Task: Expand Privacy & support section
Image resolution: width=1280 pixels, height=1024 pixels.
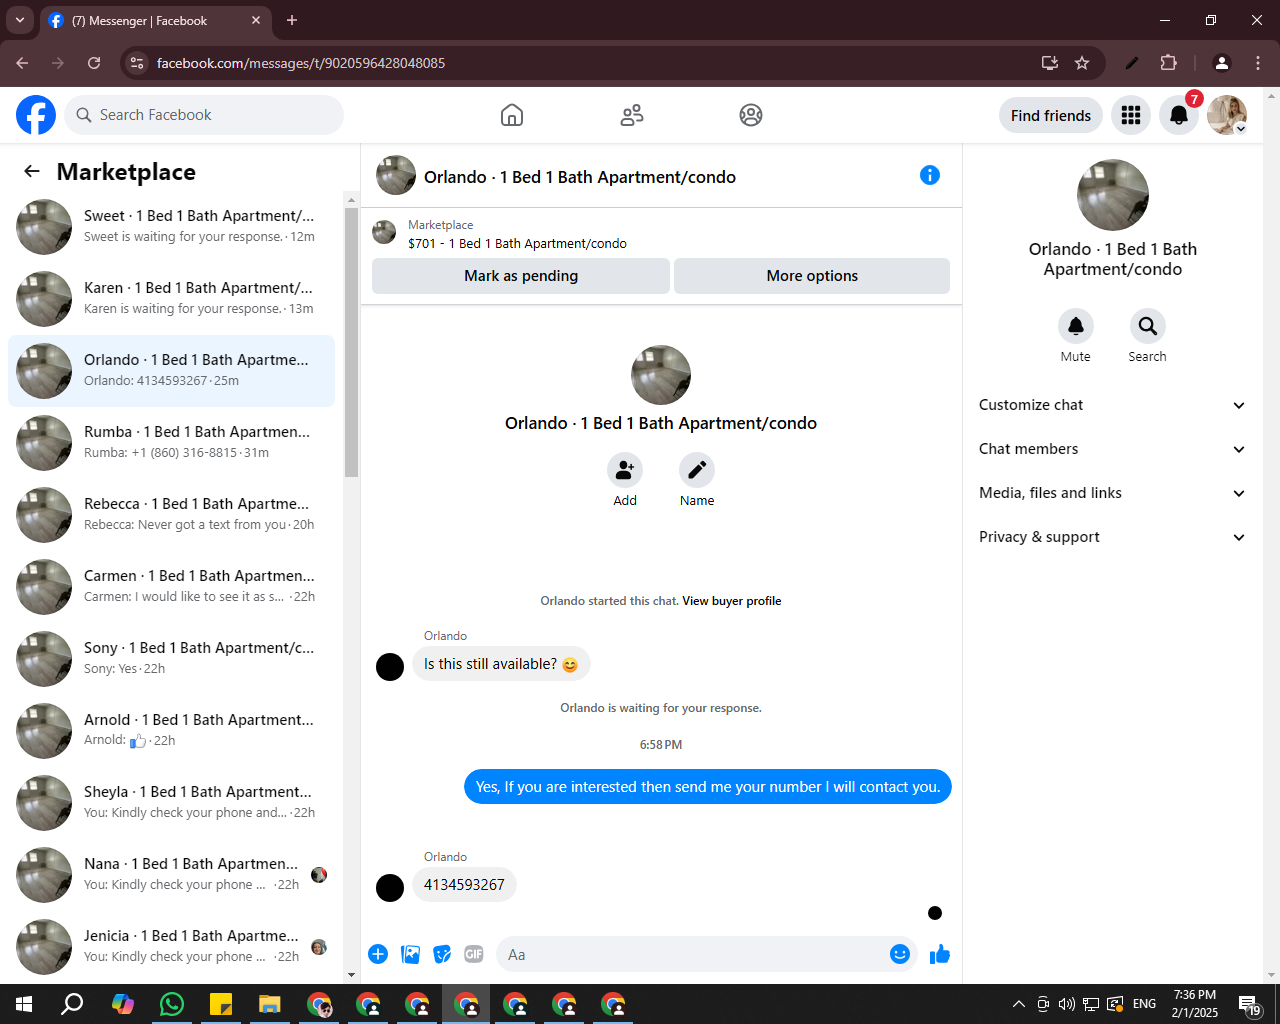Action: click(1112, 537)
